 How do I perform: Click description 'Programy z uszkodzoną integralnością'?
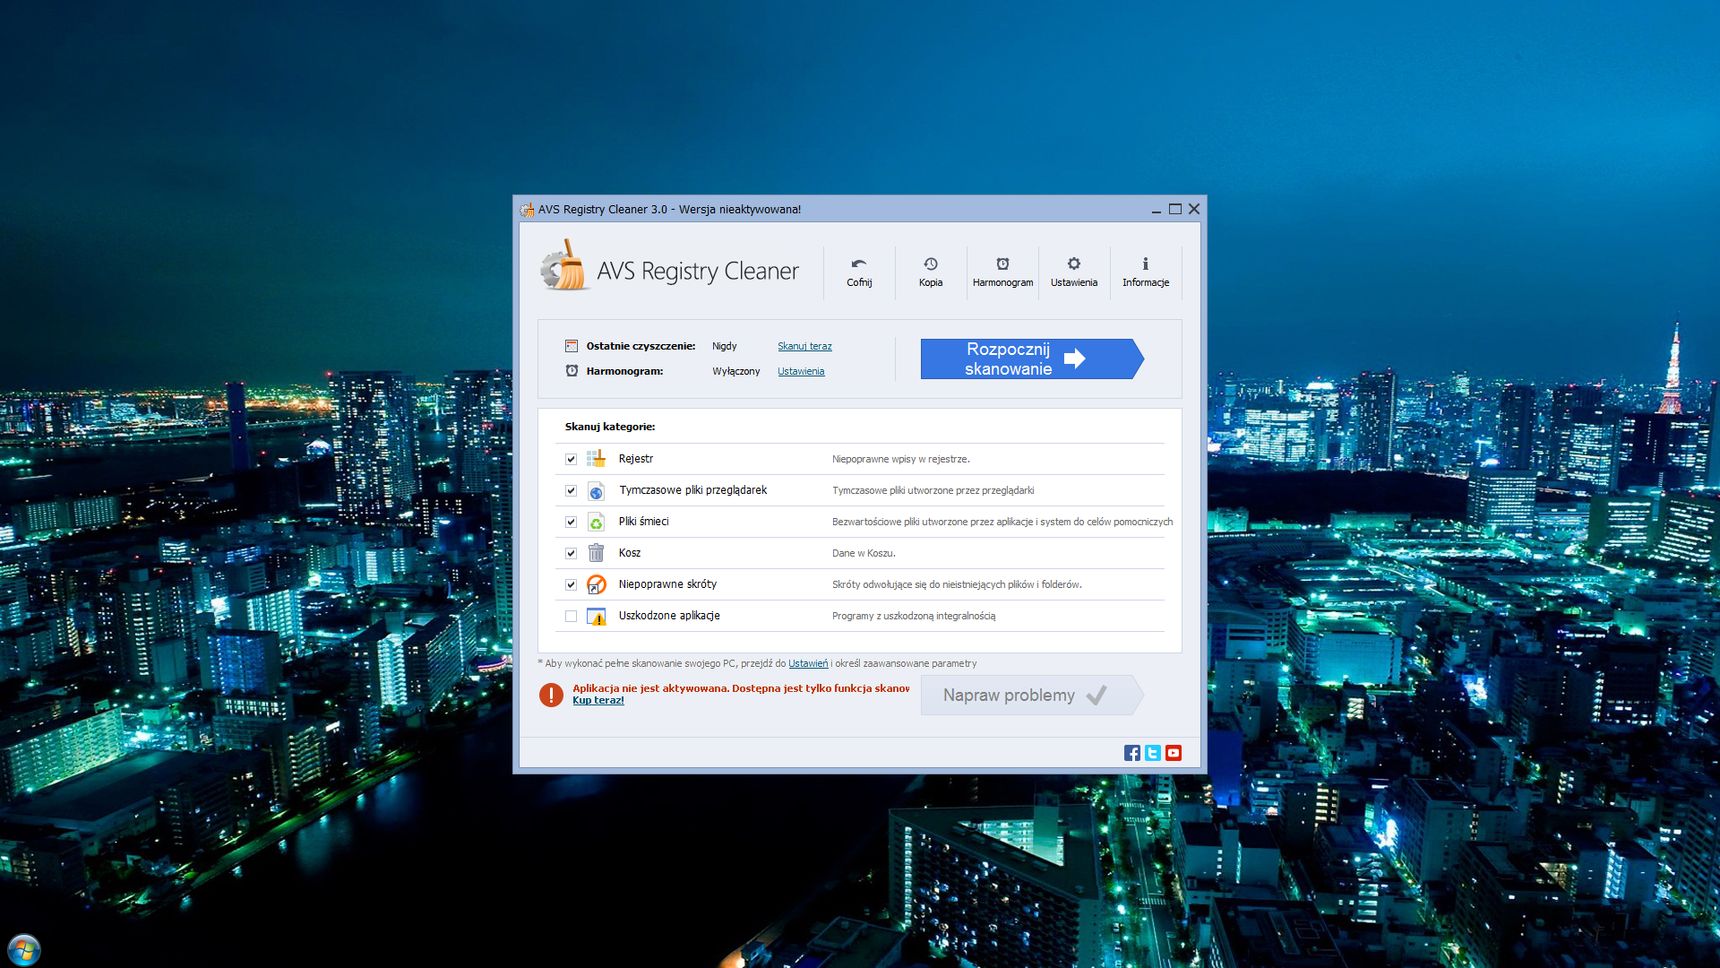(914, 616)
